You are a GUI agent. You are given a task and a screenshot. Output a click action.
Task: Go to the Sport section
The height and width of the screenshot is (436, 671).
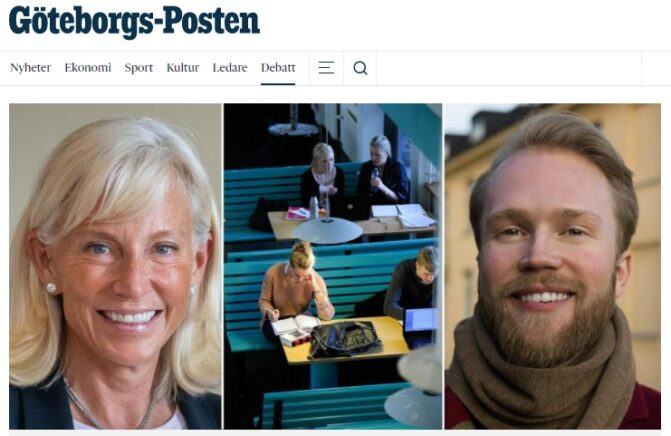click(139, 68)
